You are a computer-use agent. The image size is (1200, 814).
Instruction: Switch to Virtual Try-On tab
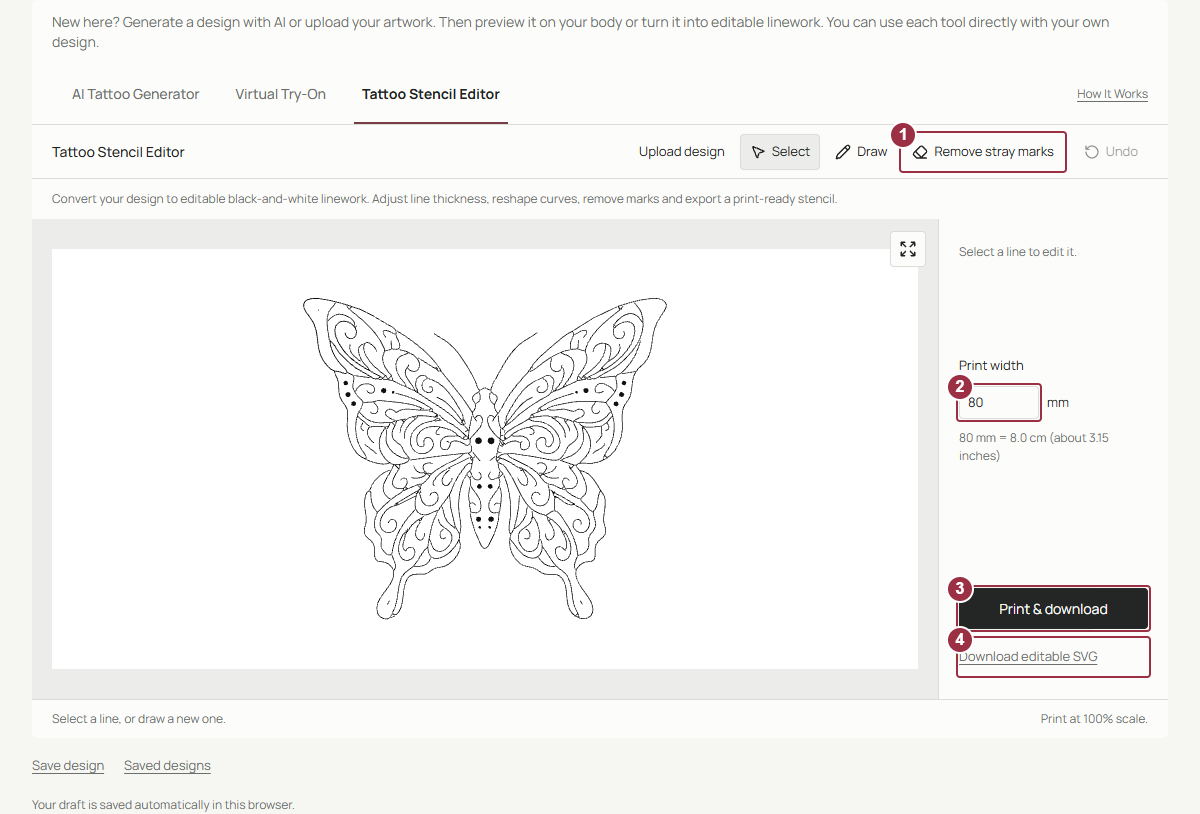click(281, 94)
